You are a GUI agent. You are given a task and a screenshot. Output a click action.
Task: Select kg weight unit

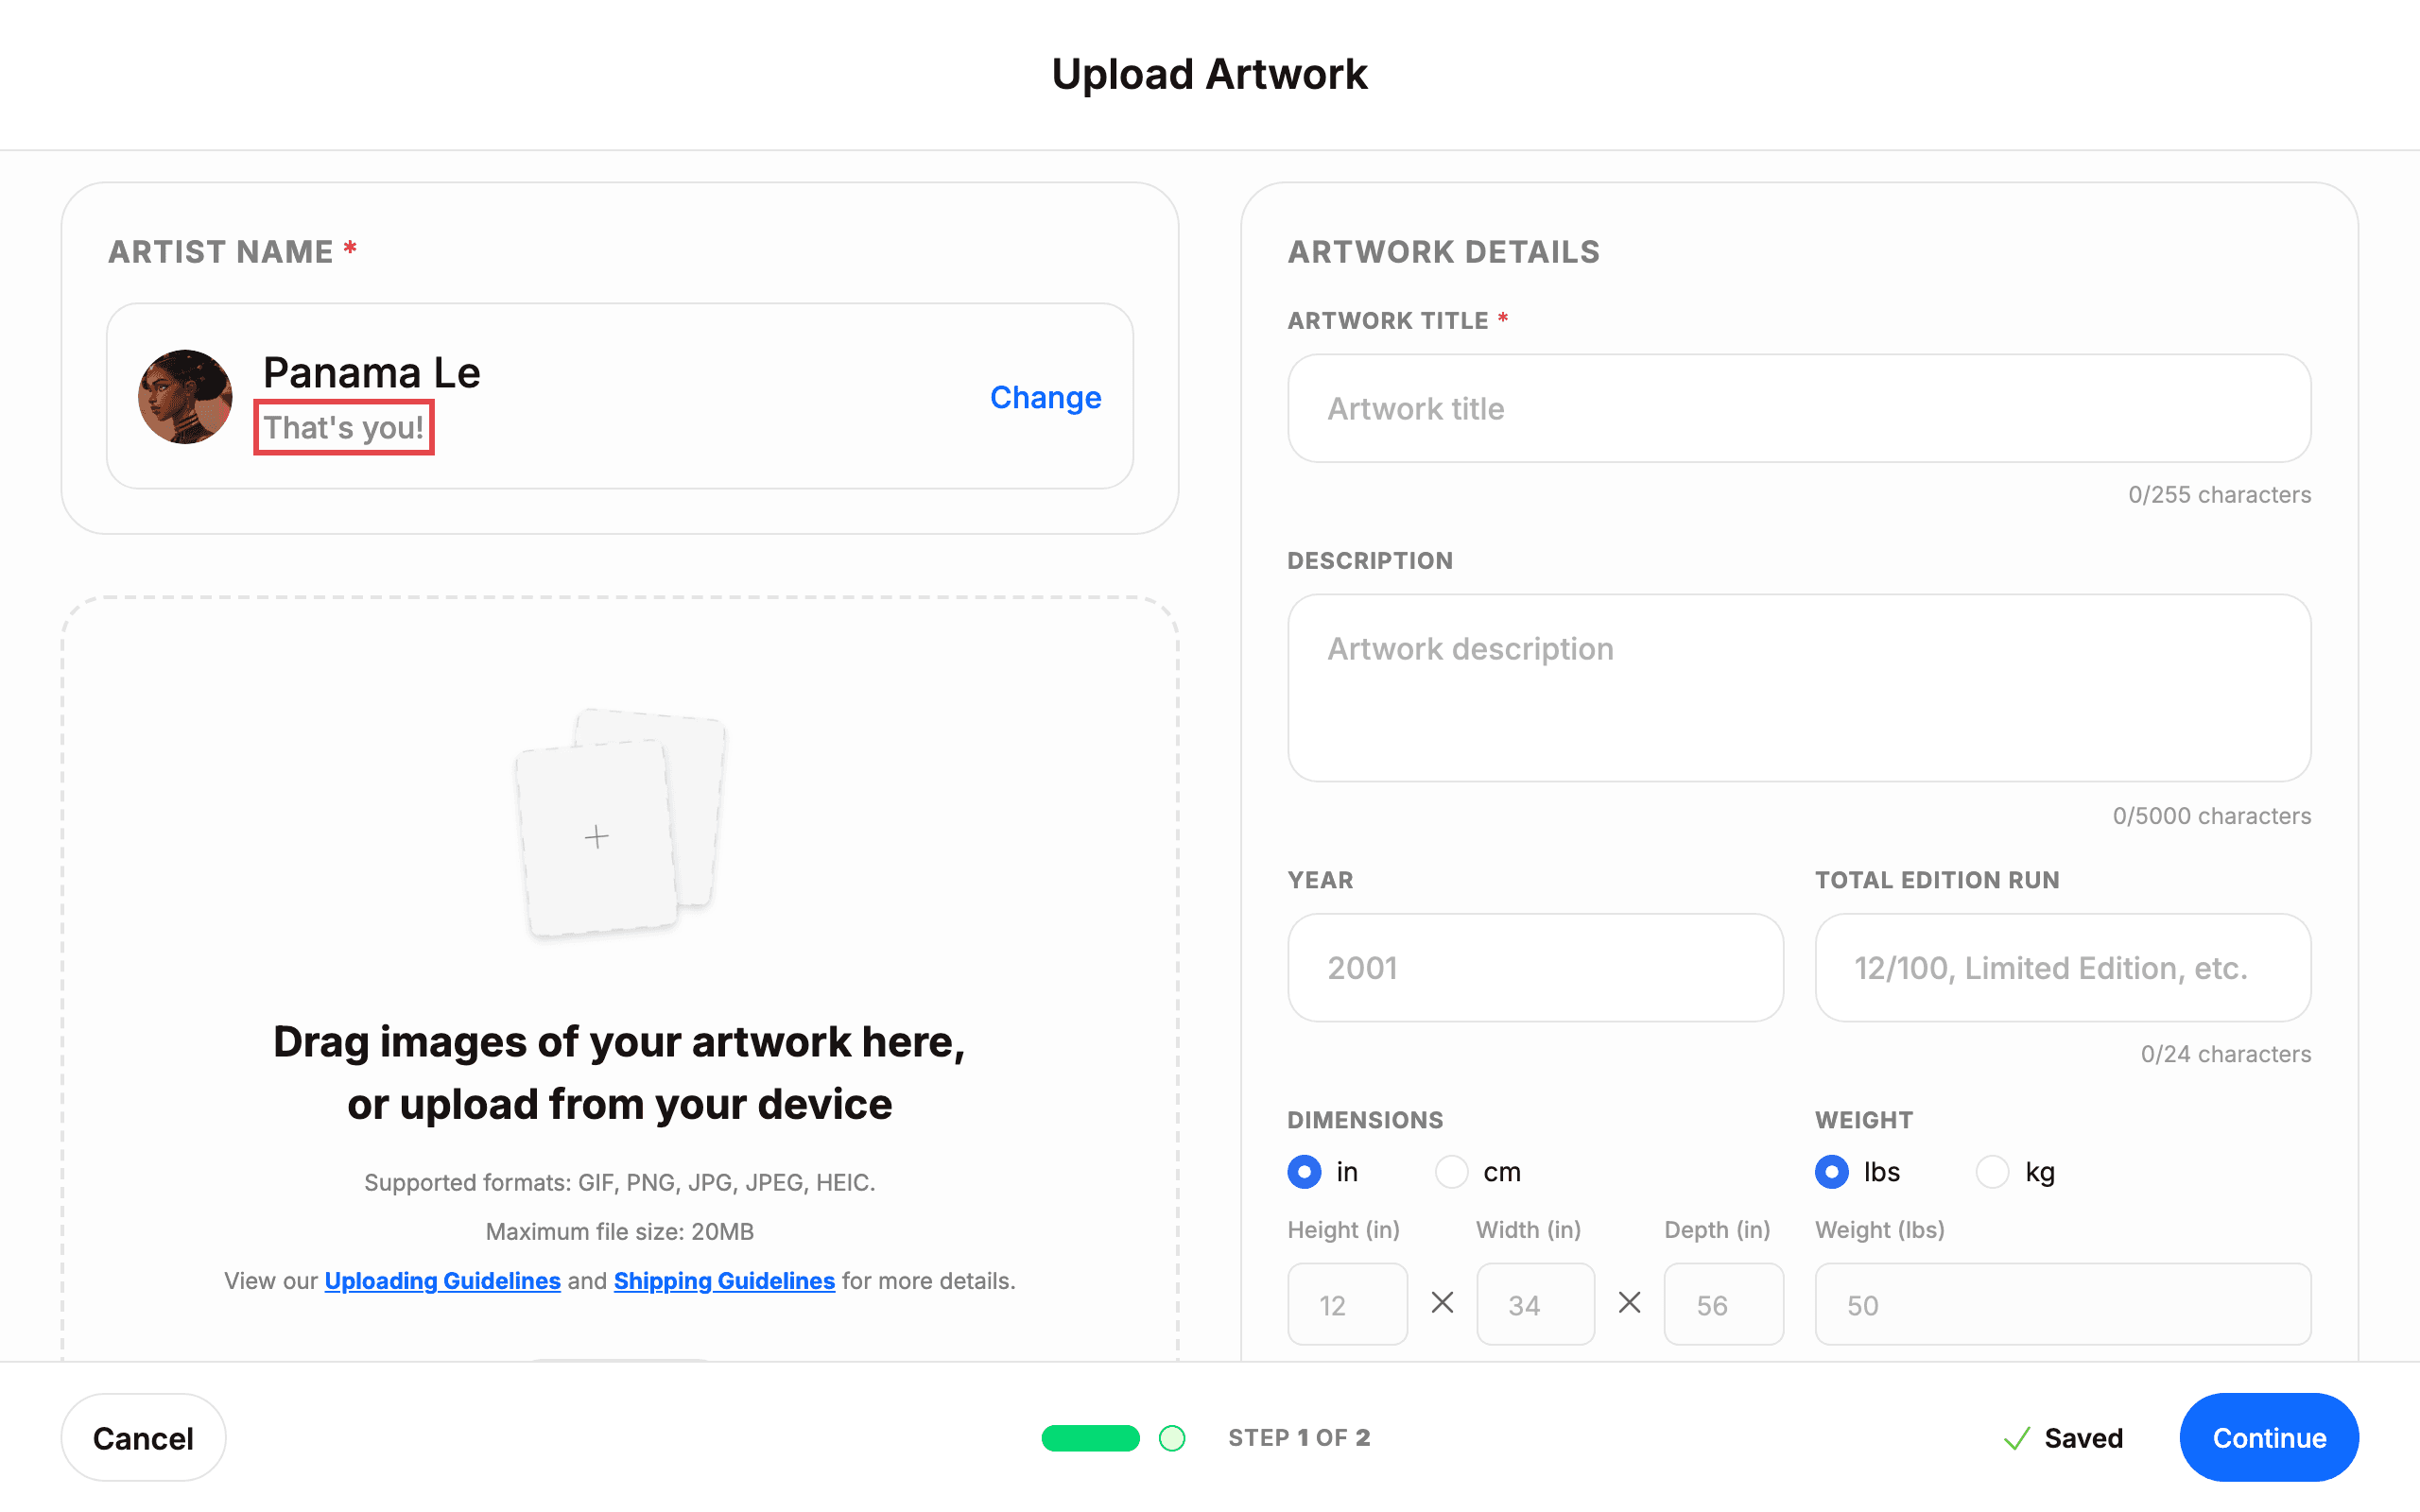click(x=1992, y=1172)
